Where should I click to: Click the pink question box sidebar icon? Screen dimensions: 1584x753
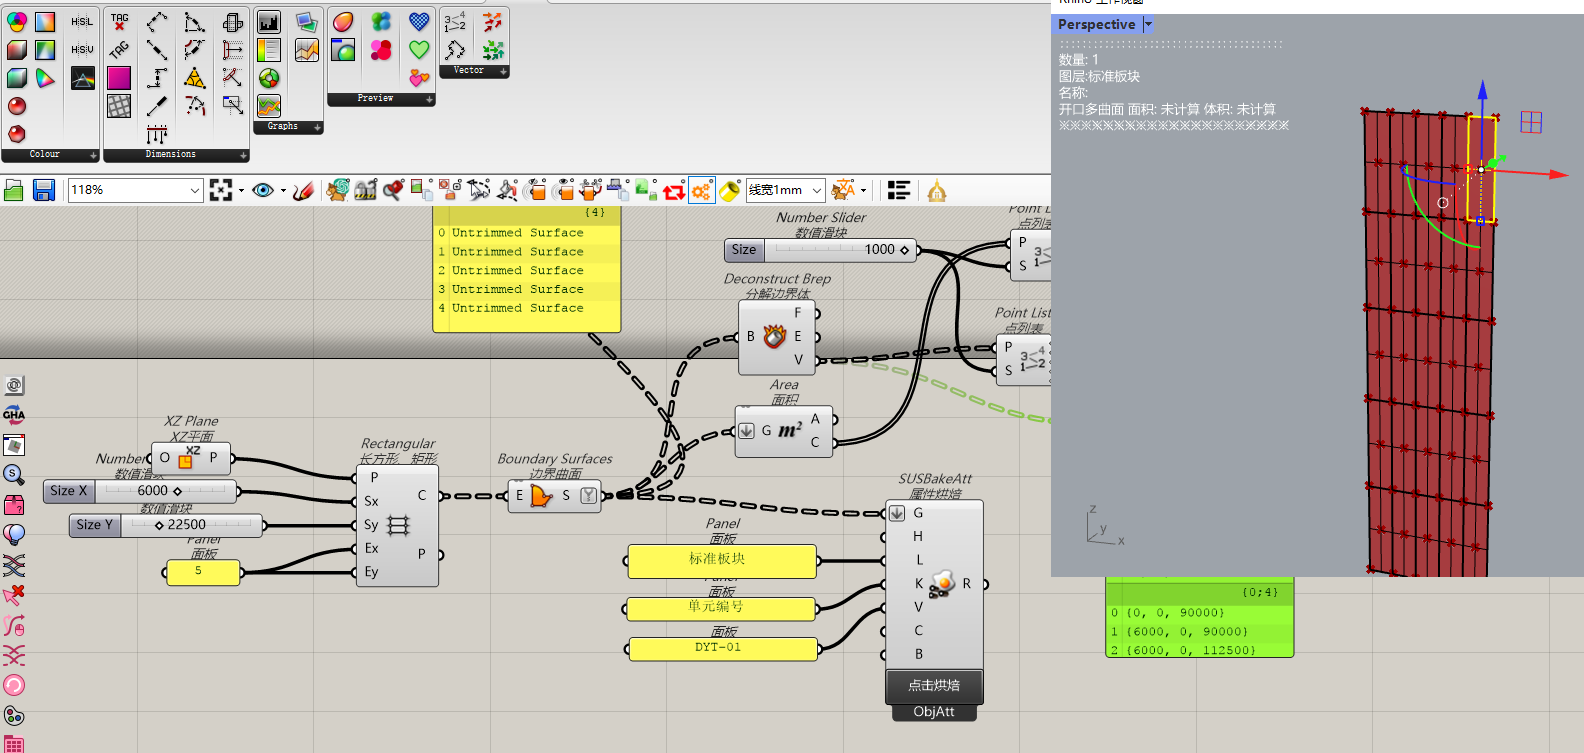tap(14, 505)
